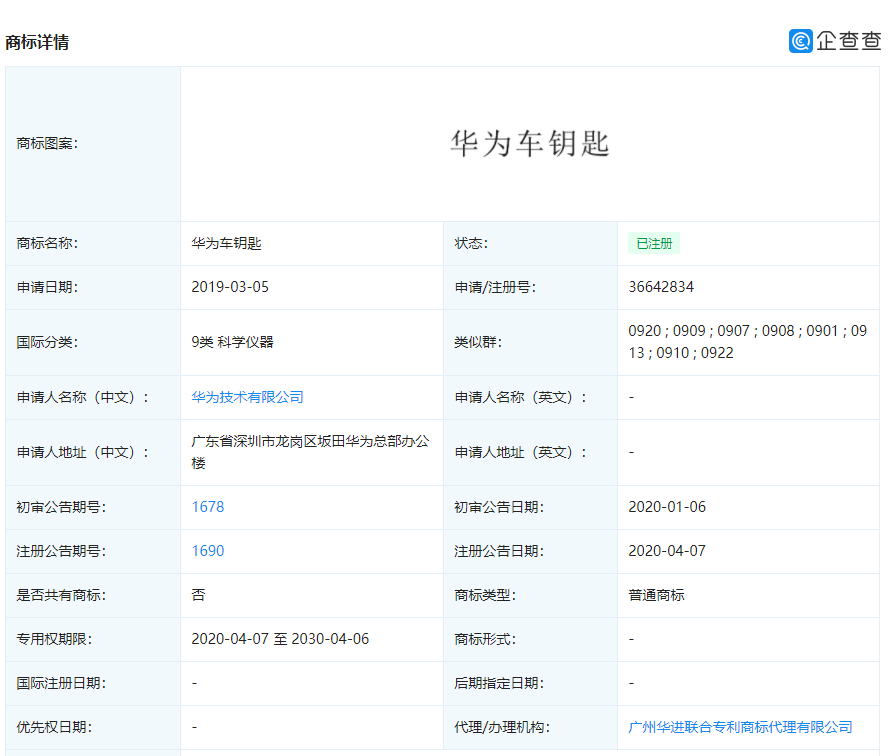Screen dimensions: 891x756
Task: Click the 优先权日期 label
Action: coord(54,727)
